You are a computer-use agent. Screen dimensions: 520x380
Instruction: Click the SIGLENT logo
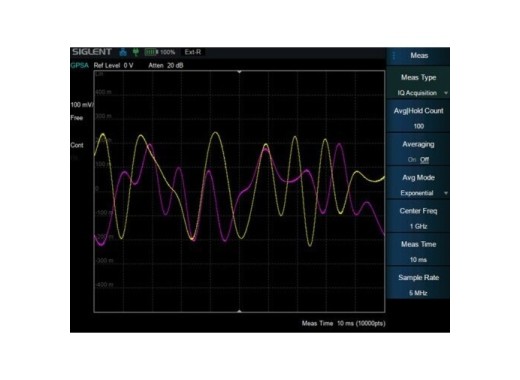(x=92, y=52)
